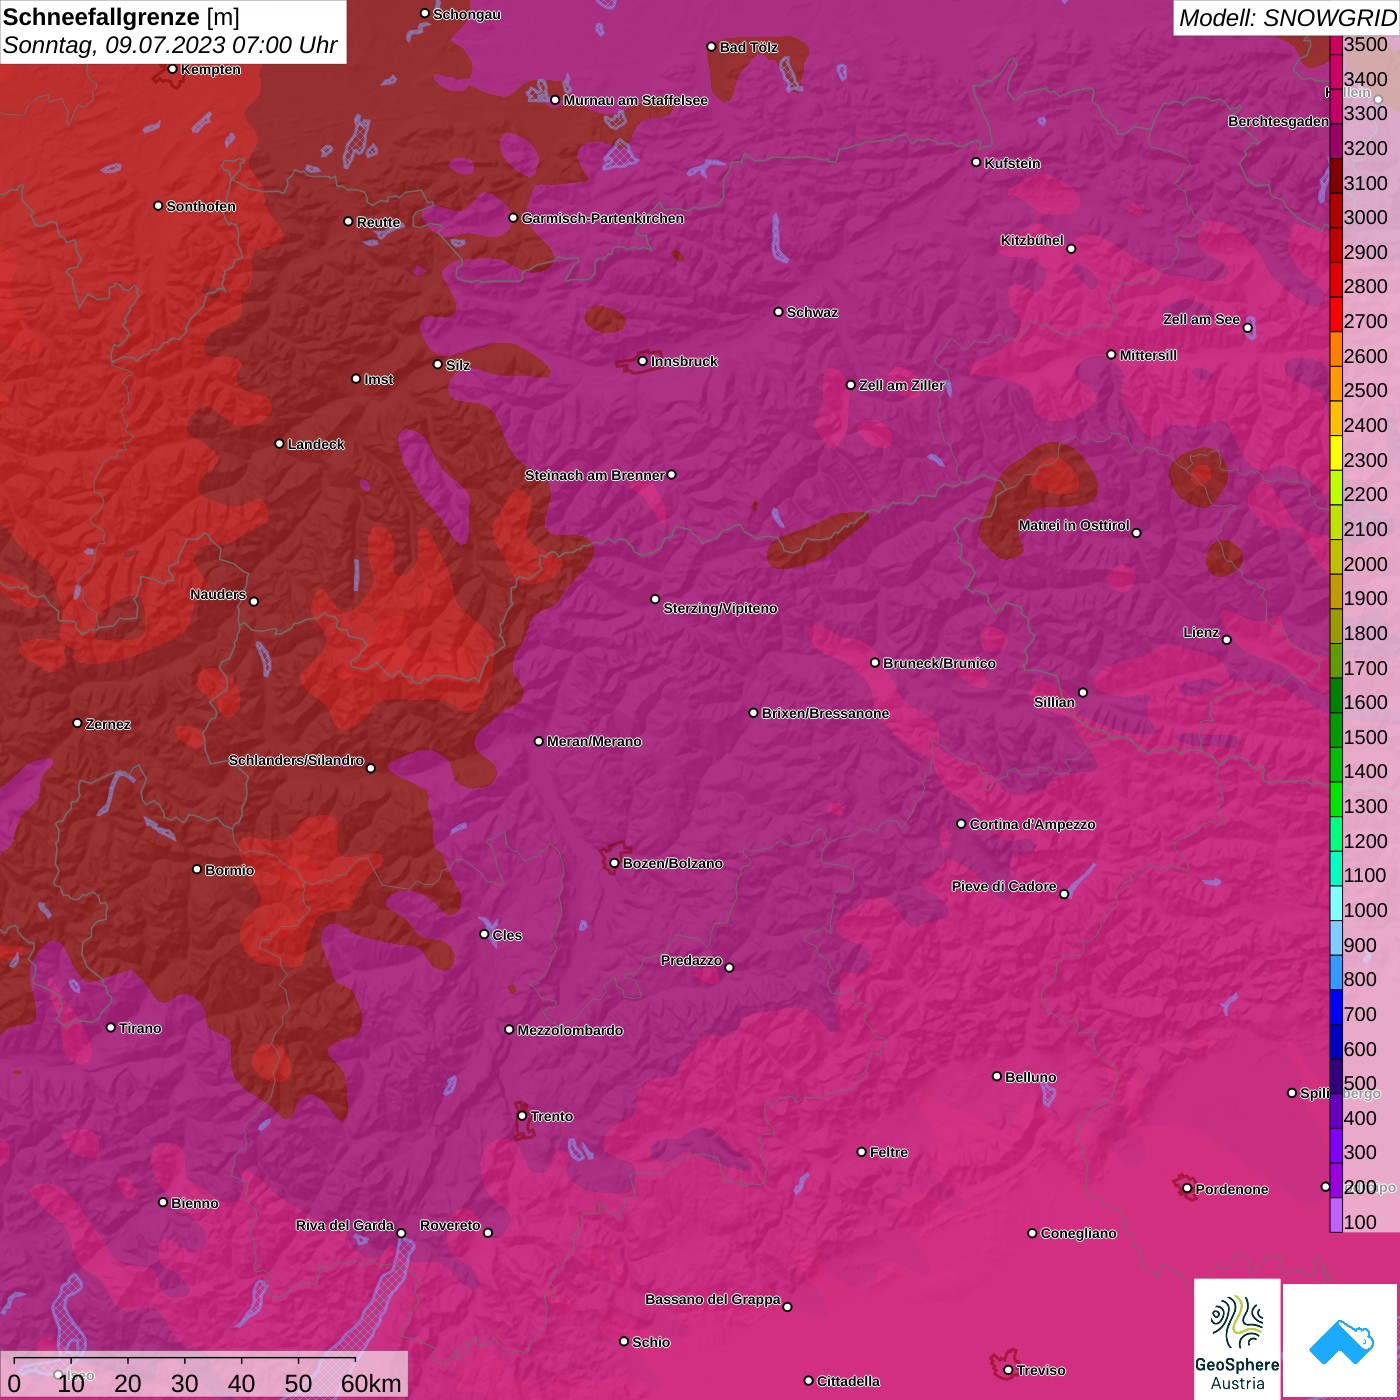The height and width of the screenshot is (1400, 1400).
Task: Click the Mezzolombardo label
Action: point(570,1030)
